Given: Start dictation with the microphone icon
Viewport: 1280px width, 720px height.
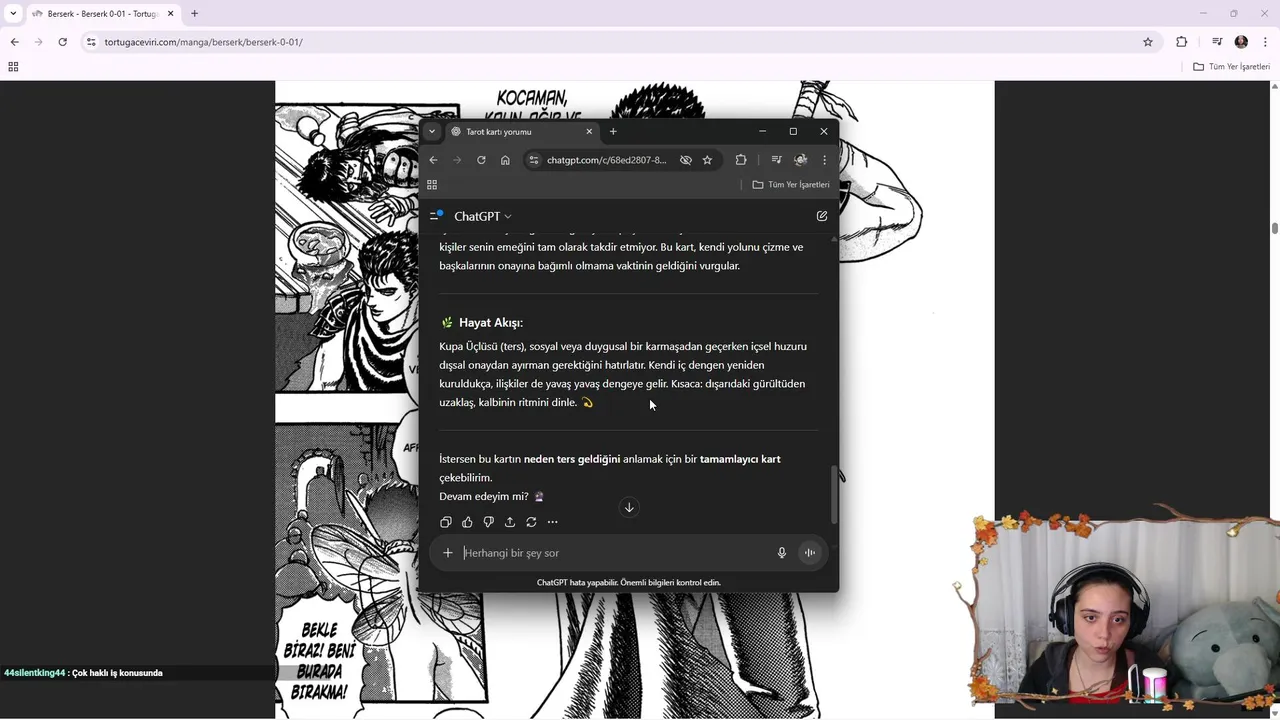Looking at the screenshot, I should coord(782,553).
